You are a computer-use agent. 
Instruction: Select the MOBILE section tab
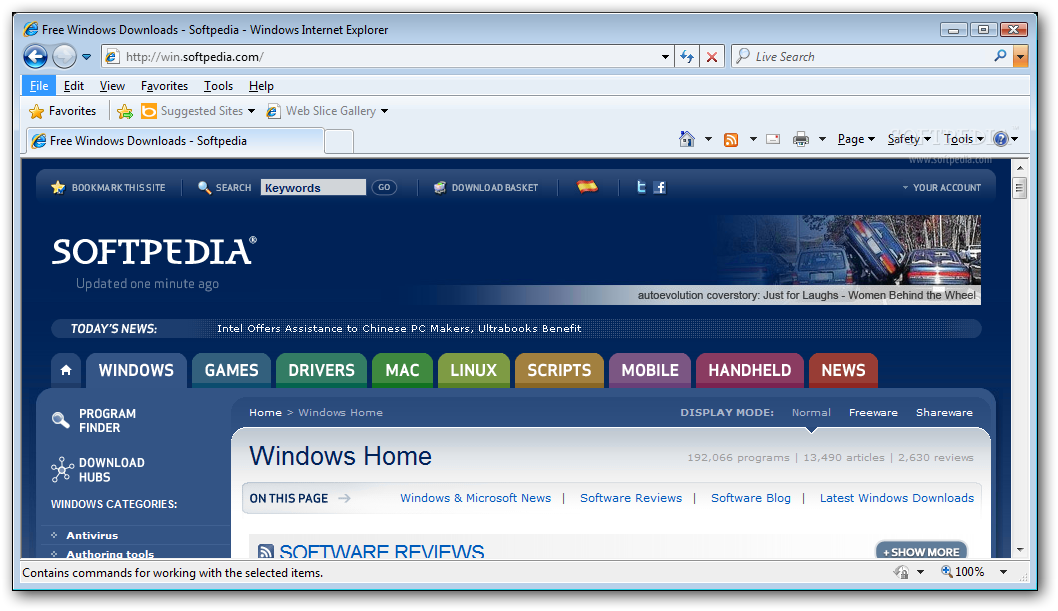[650, 370]
